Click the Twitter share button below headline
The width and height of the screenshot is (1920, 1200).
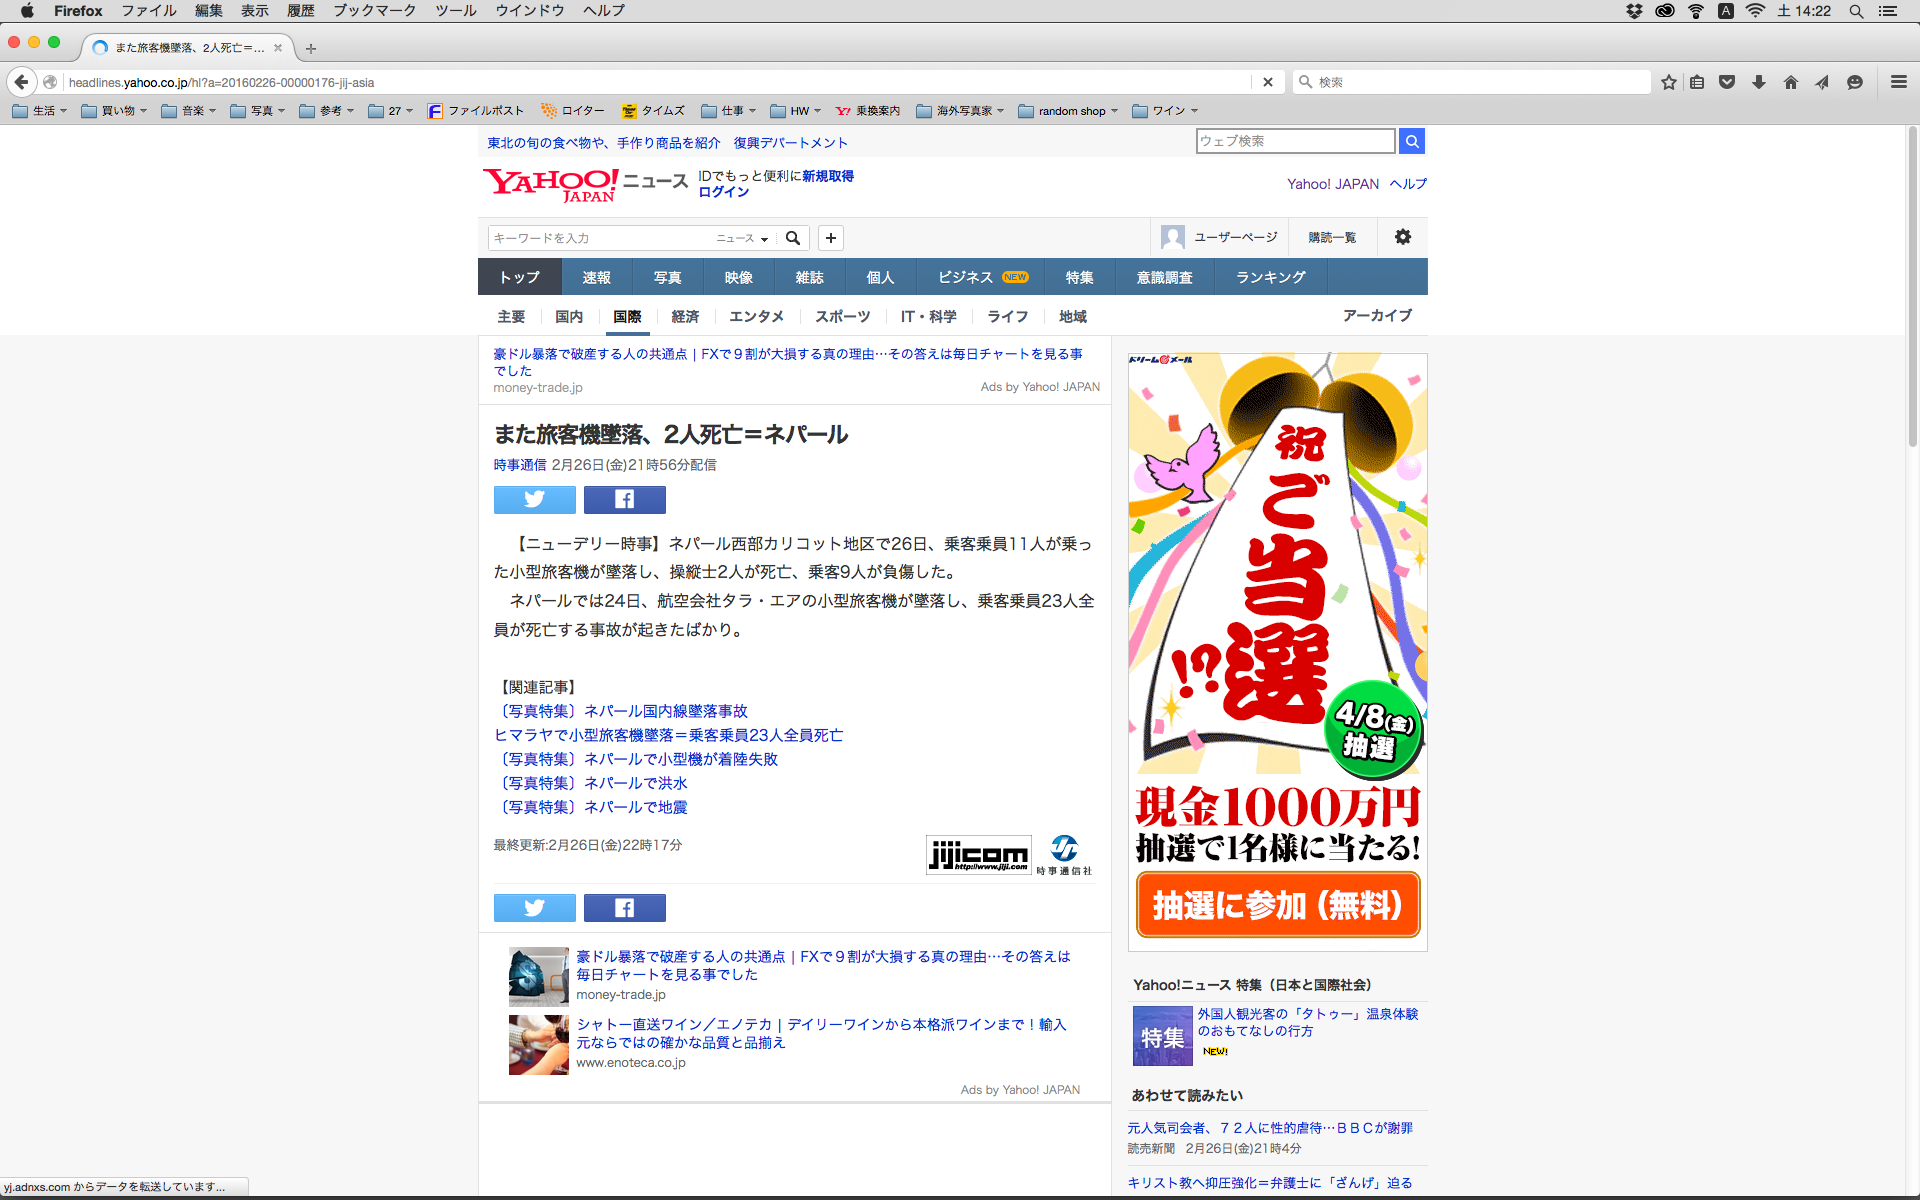tap(534, 499)
